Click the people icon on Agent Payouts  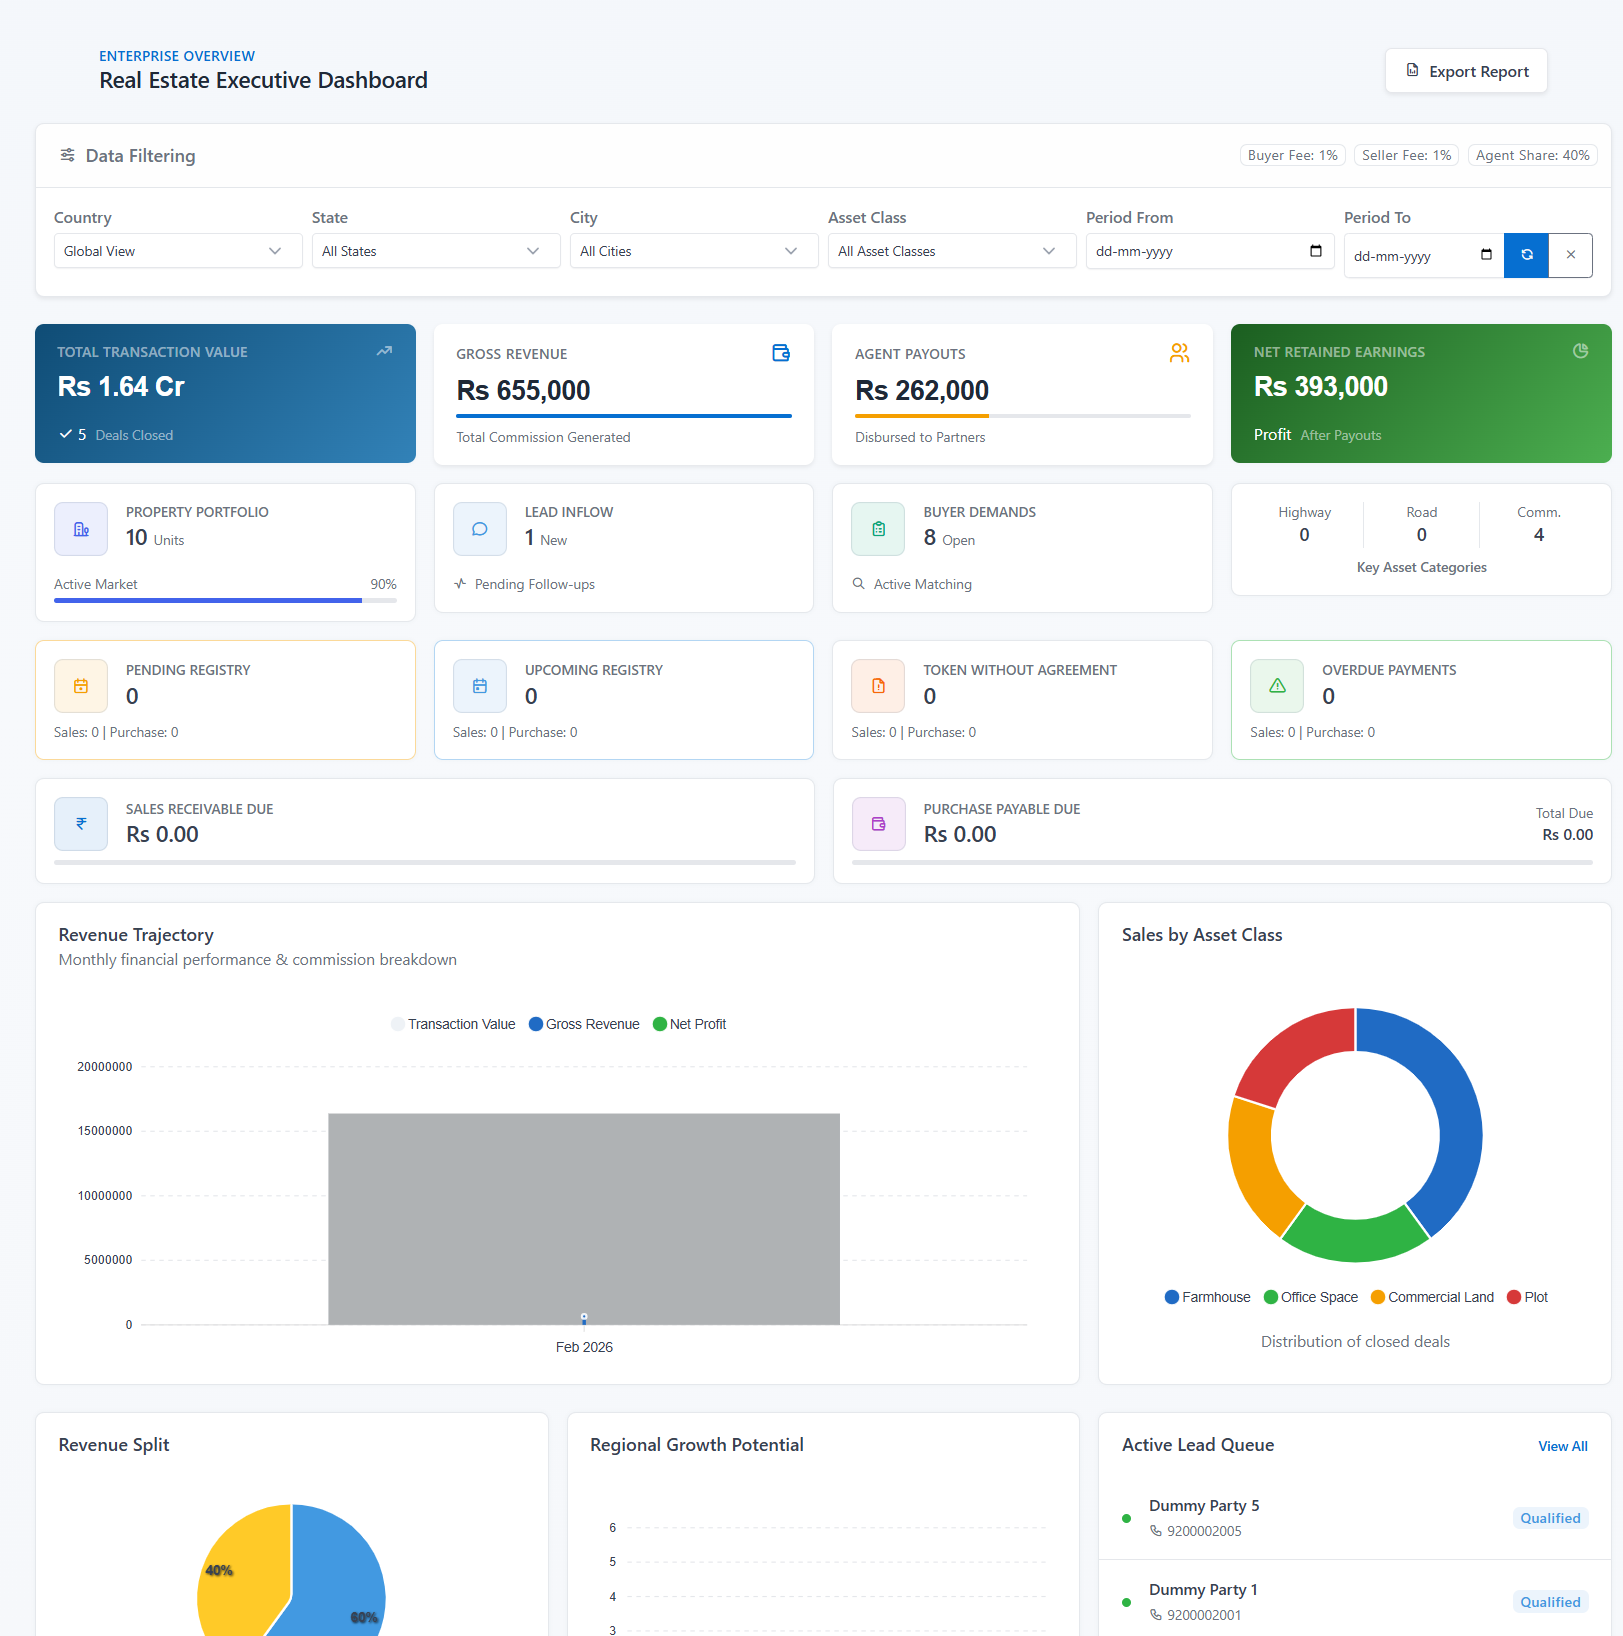(1180, 353)
